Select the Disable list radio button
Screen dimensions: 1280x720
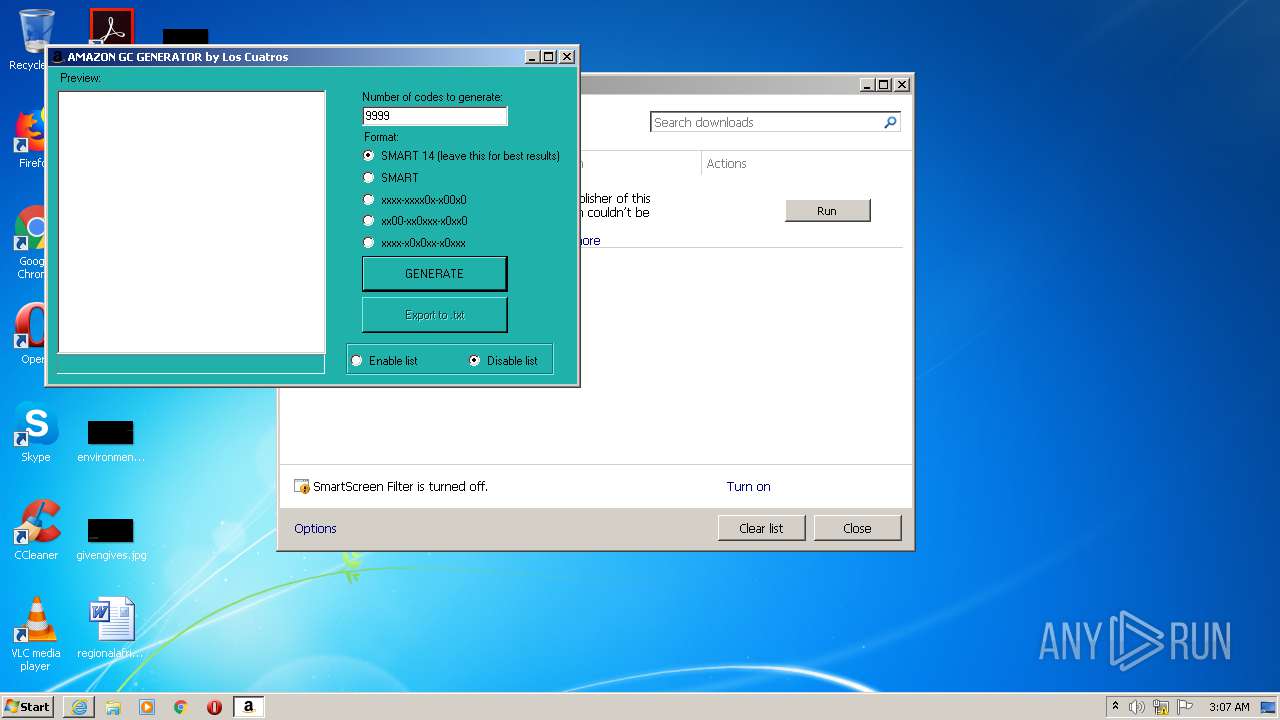tap(475, 361)
